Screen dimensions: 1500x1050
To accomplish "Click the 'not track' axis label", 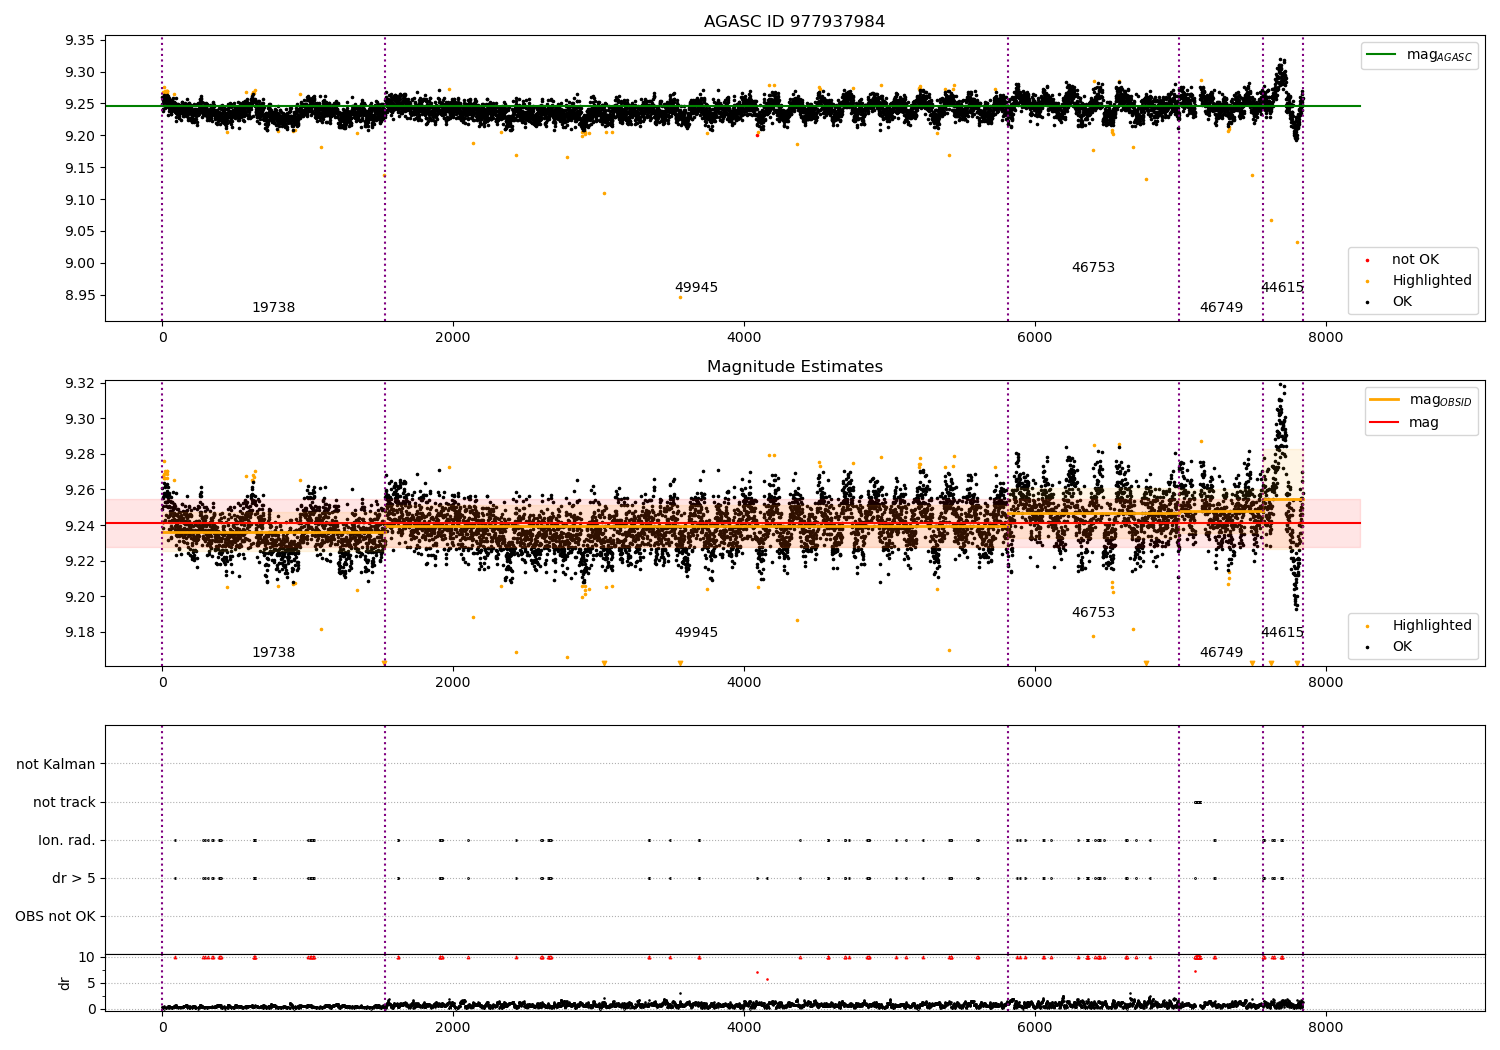I will click(64, 802).
